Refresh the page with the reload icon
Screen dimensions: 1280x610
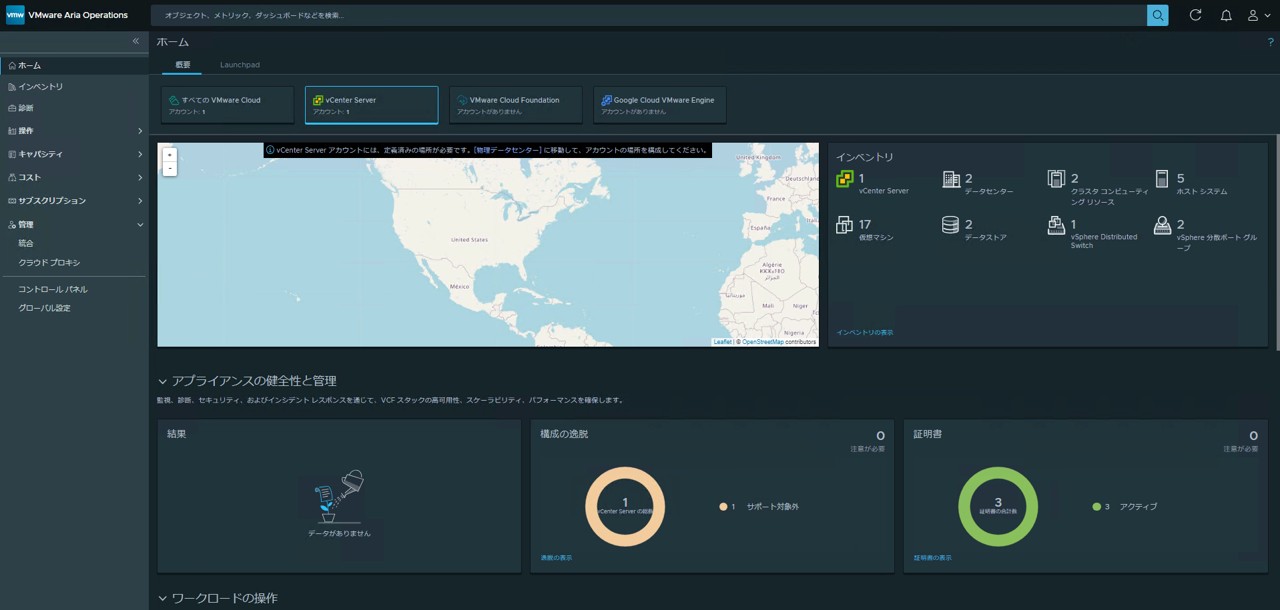[1195, 15]
